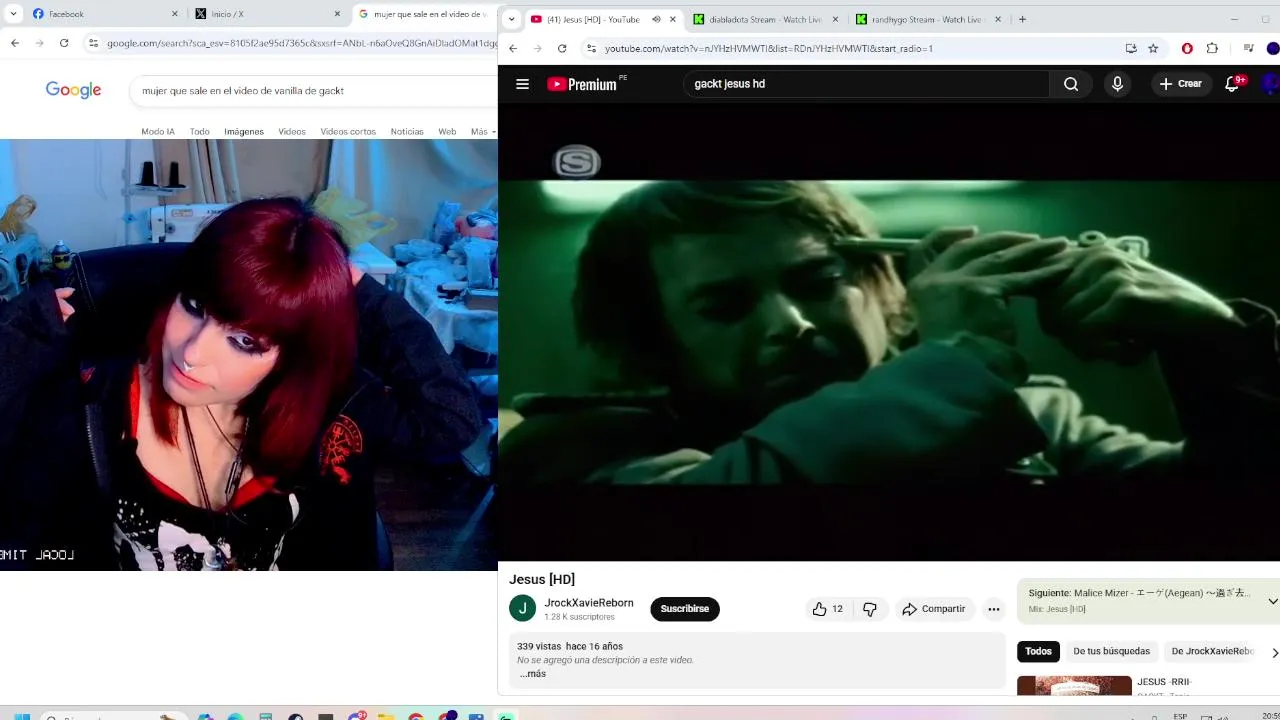The image size is (1280, 720).
Task: Share the video with Compartir
Action: click(x=934, y=609)
